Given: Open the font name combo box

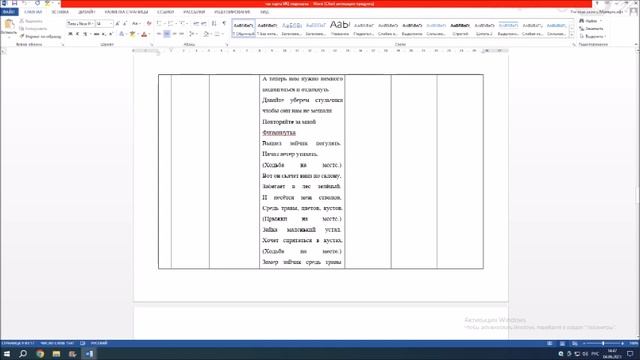Looking at the screenshot, I should (80, 24).
